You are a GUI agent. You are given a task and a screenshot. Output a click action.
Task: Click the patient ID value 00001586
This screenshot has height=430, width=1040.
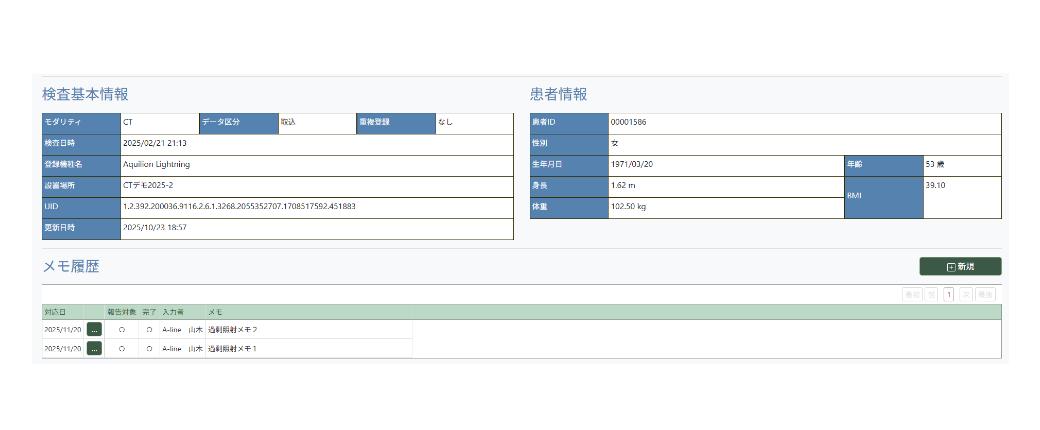pyautogui.click(x=629, y=122)
